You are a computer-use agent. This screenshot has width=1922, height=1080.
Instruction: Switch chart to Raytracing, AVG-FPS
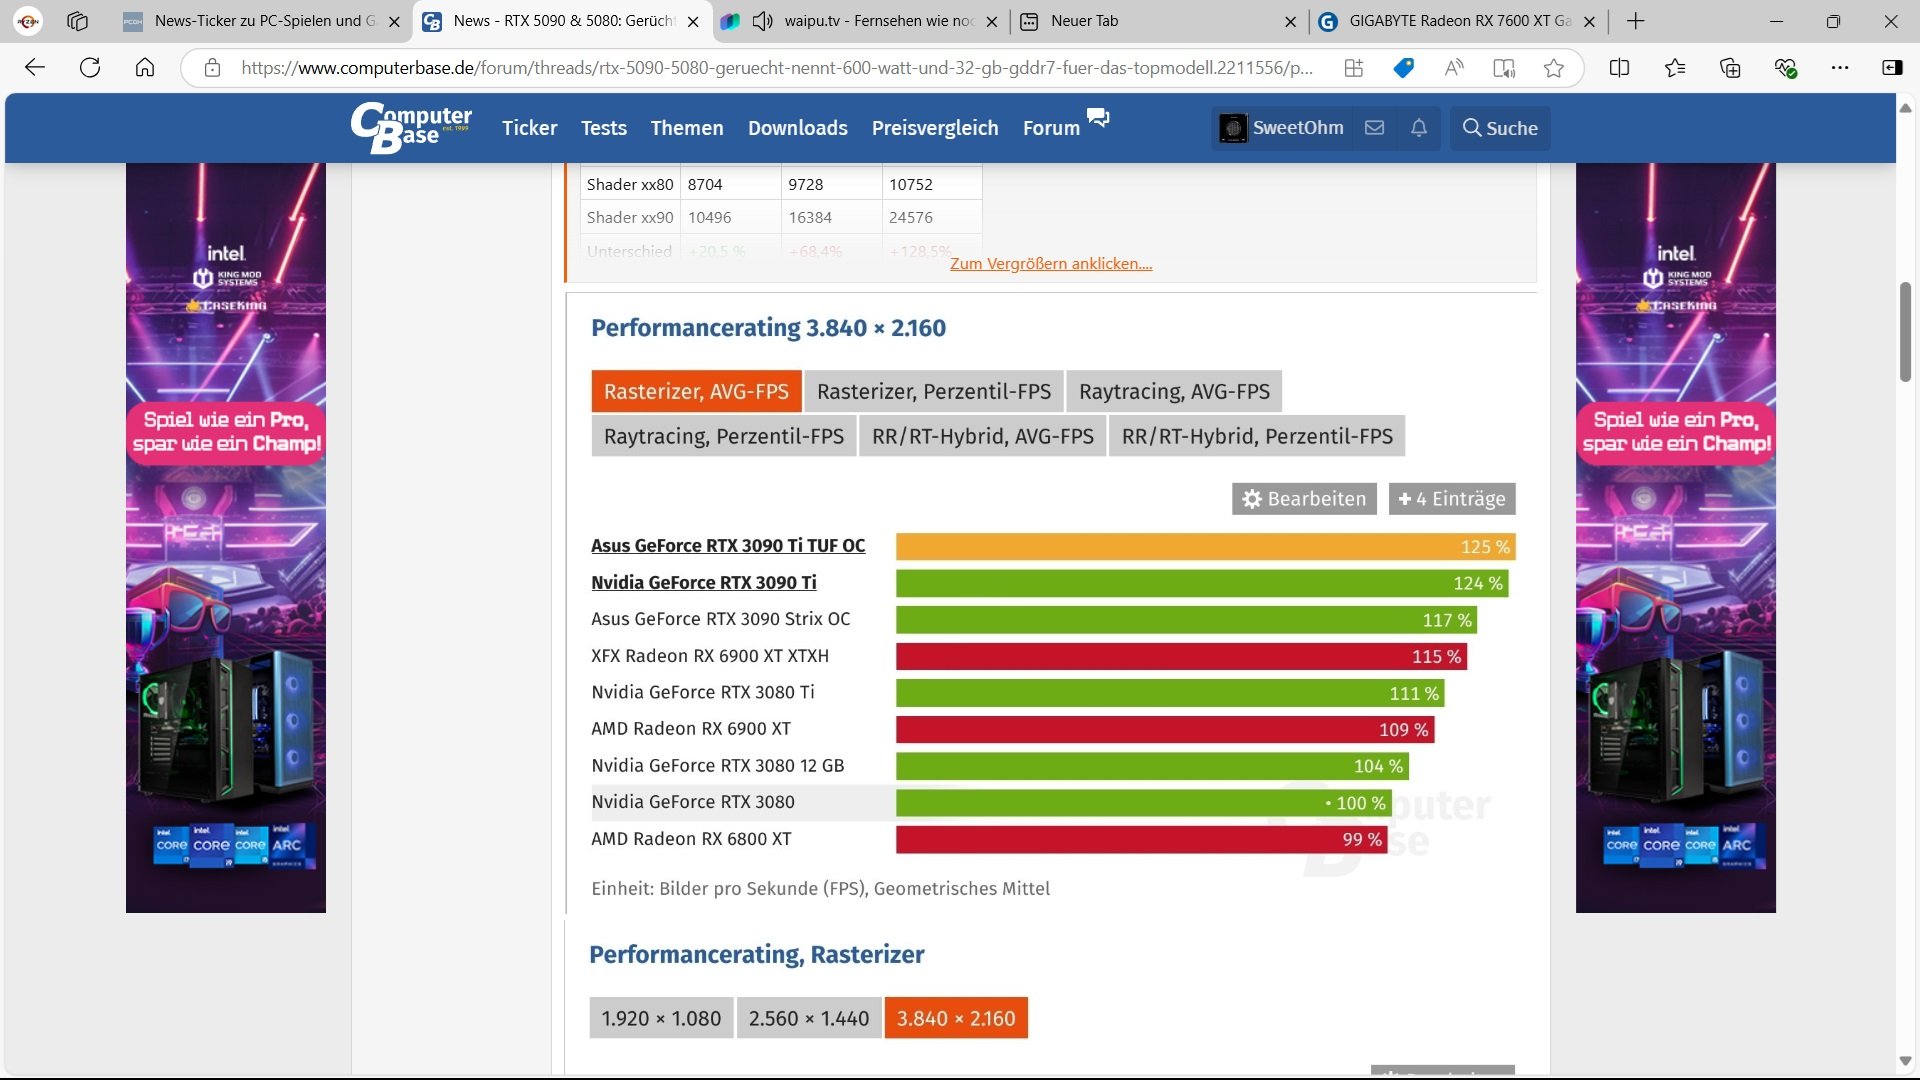pyautogui.click(x=1173, y=392)
